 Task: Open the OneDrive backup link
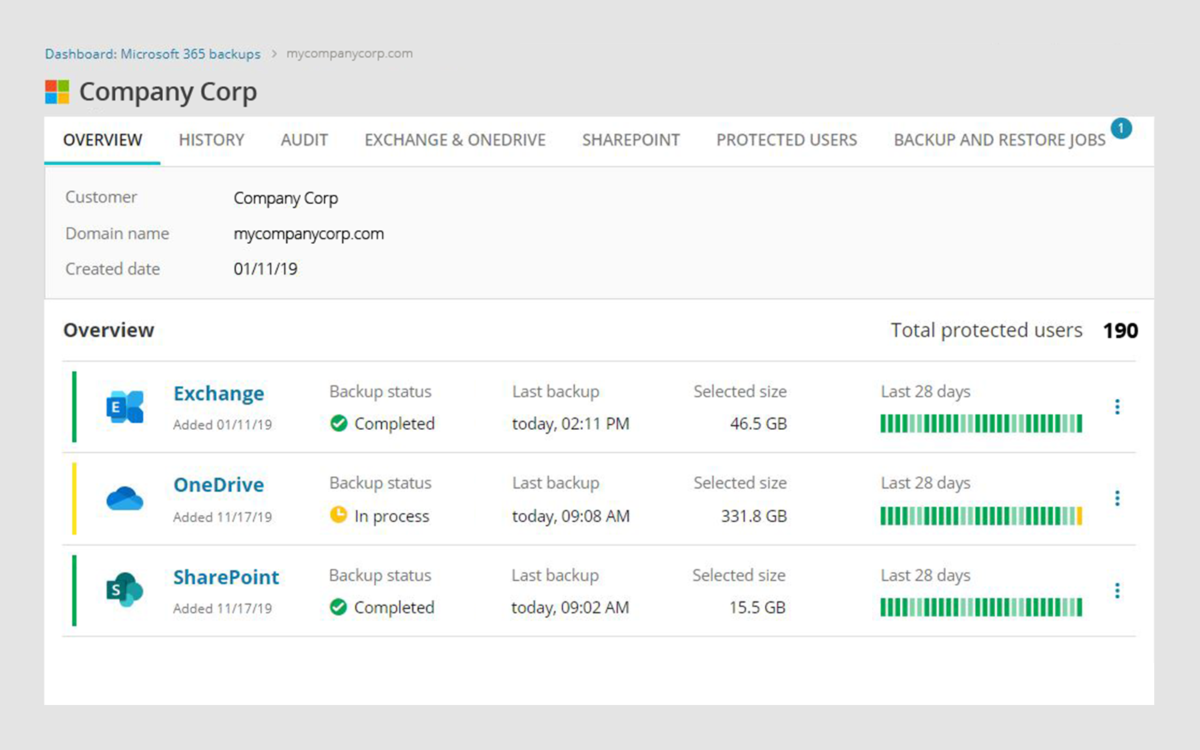pos(219,485)
